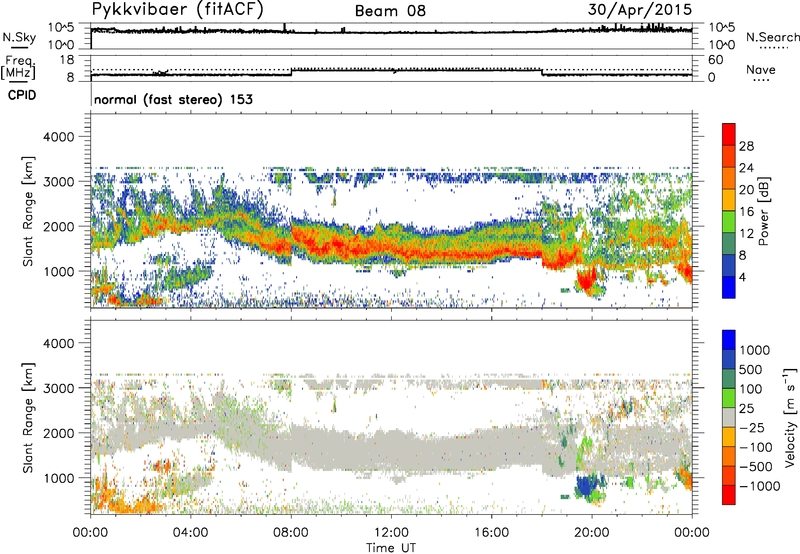Click the -1000 label on the velocity colorbar
Image resolution: width=800 pixels, height=554 pixels.
(760, 486)
